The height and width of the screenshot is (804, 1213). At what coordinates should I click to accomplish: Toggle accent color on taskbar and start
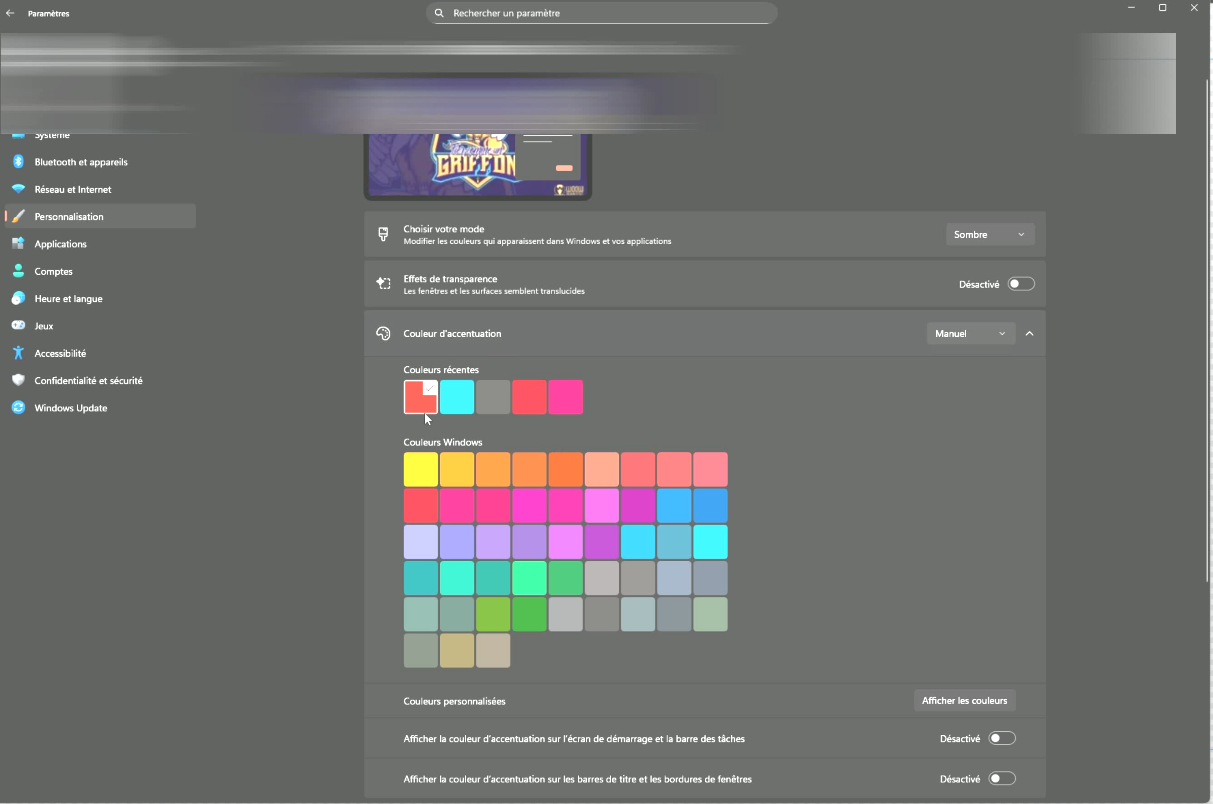tap(1001, 739)
